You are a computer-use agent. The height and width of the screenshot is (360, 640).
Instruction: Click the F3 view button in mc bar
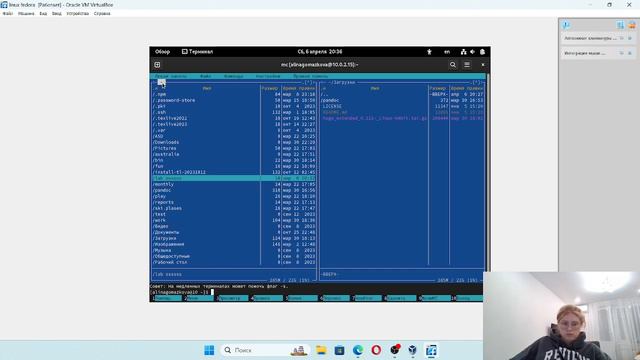click(x=232, y=298)
